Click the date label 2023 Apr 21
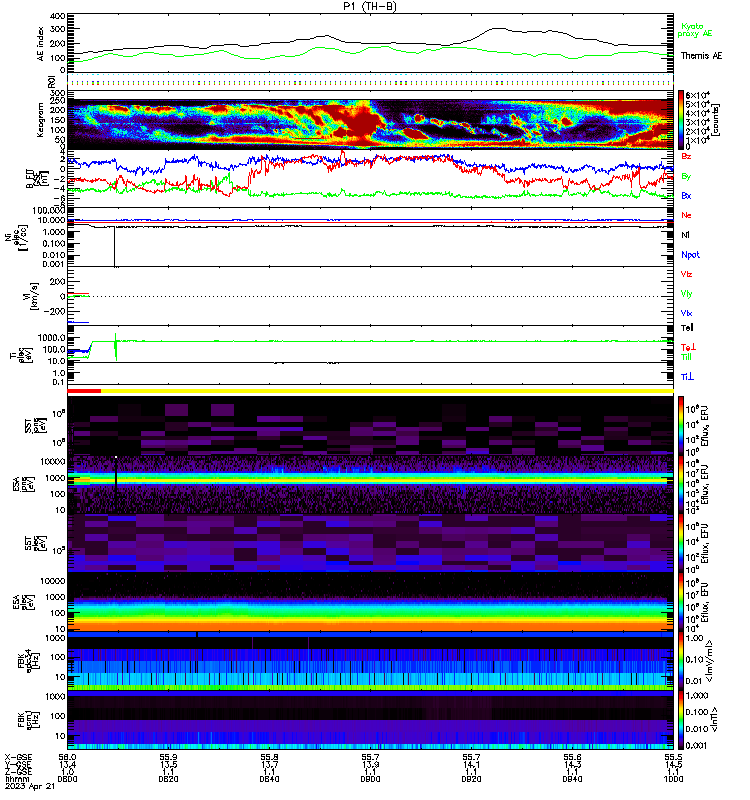 pyautogui.click(x=30, y=786)
